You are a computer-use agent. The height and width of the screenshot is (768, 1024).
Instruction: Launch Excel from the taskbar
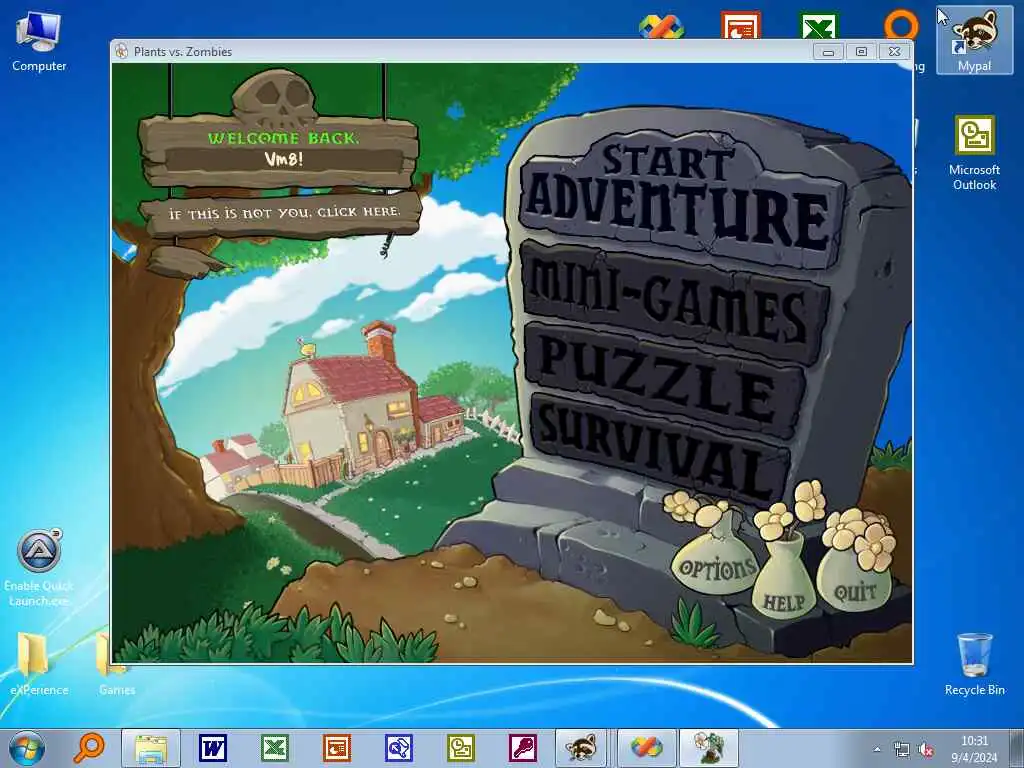275,748
